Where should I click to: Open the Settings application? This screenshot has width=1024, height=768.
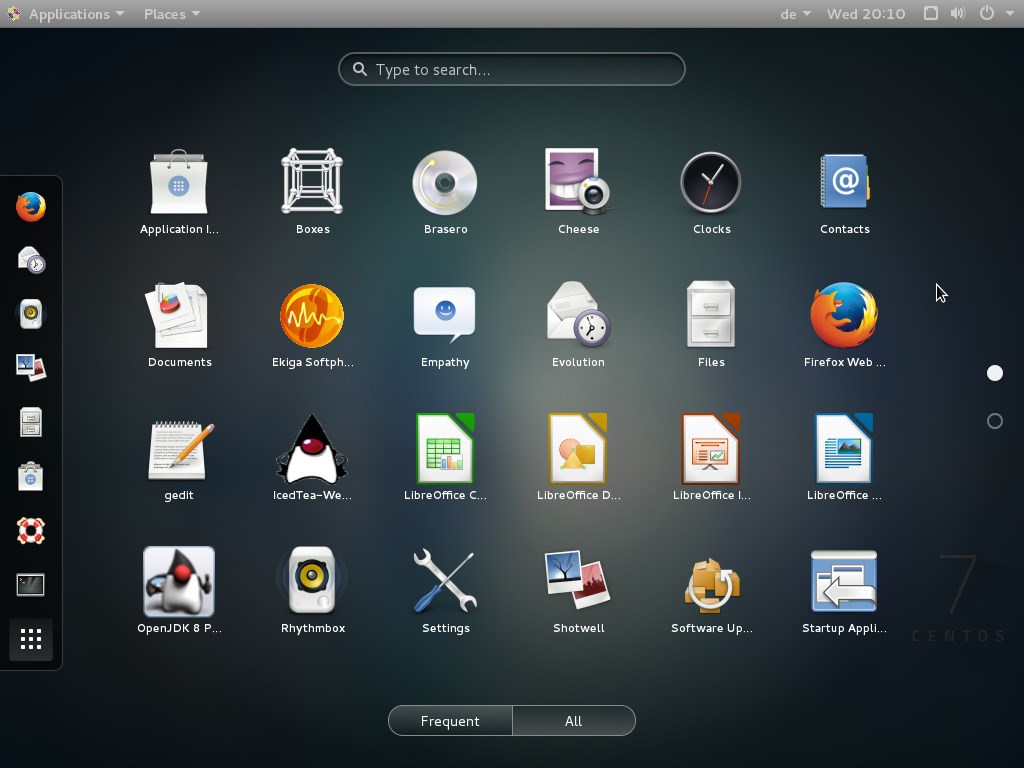pyautogui.click(x=445, y=581)
